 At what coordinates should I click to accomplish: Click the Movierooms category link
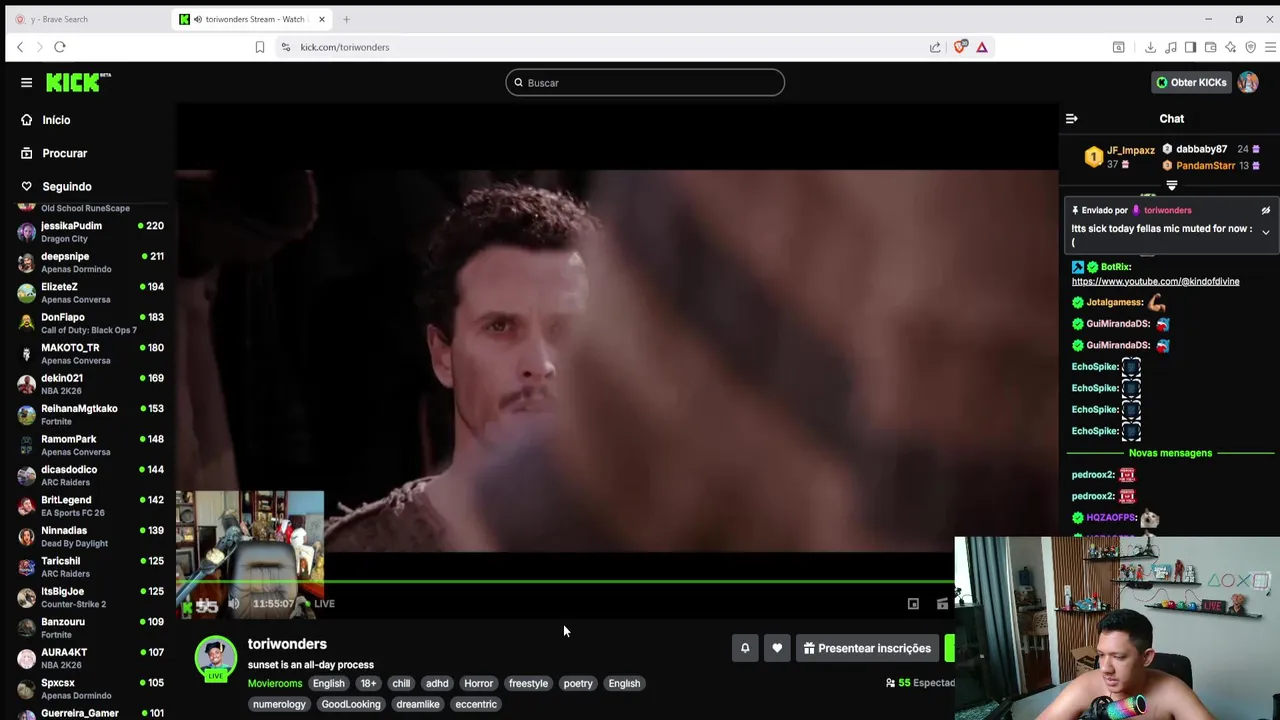[x=275, y=684]
